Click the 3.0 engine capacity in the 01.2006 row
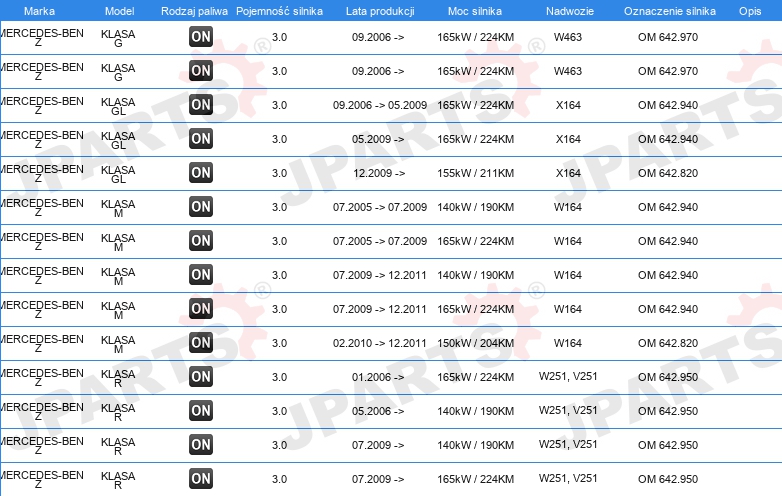The height and width of the screenshot is (496, 782). 279,377
